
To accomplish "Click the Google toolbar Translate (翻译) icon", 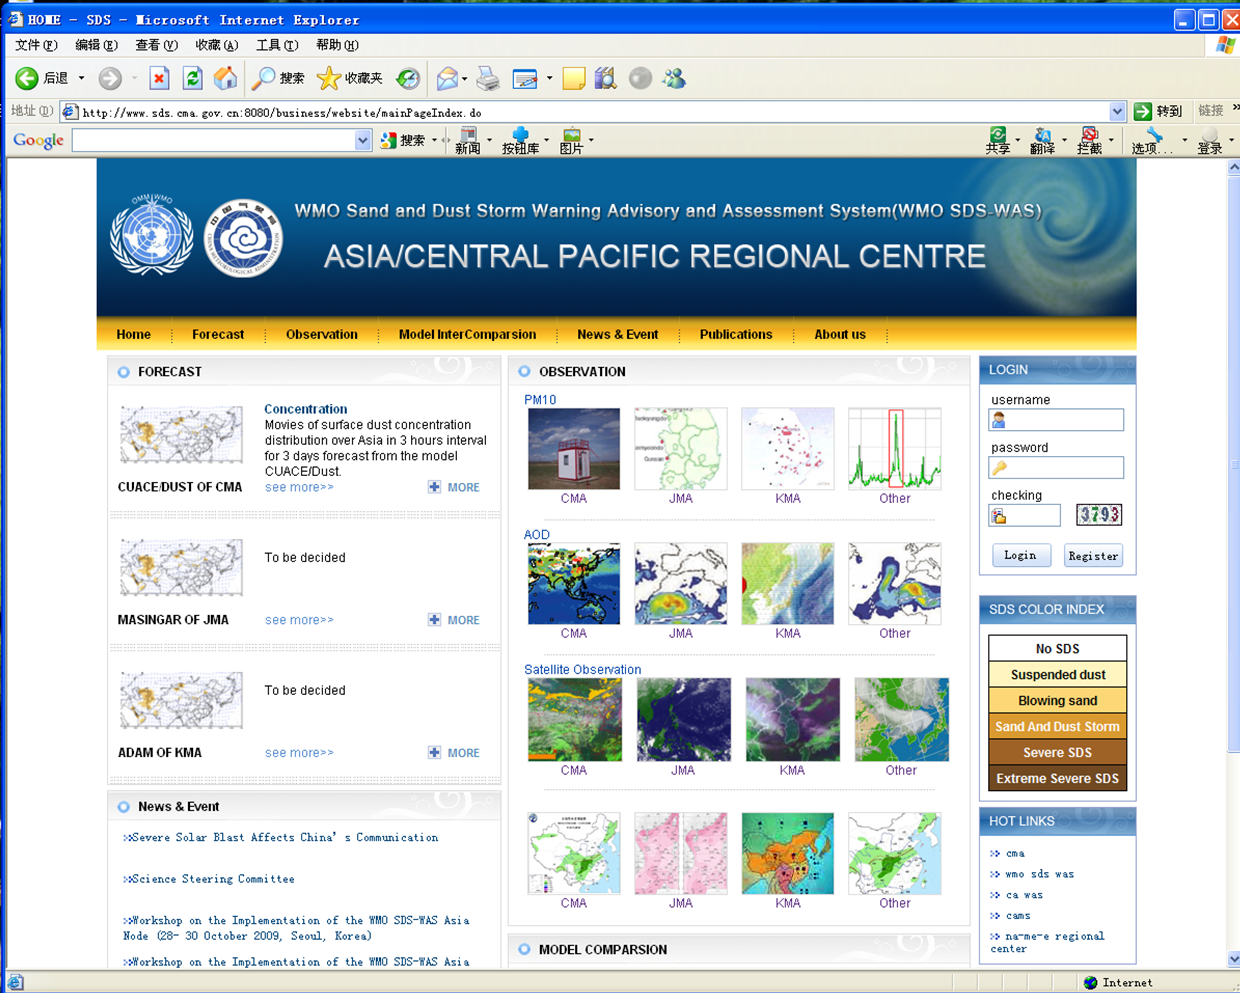I will (x=1042, y=140).
